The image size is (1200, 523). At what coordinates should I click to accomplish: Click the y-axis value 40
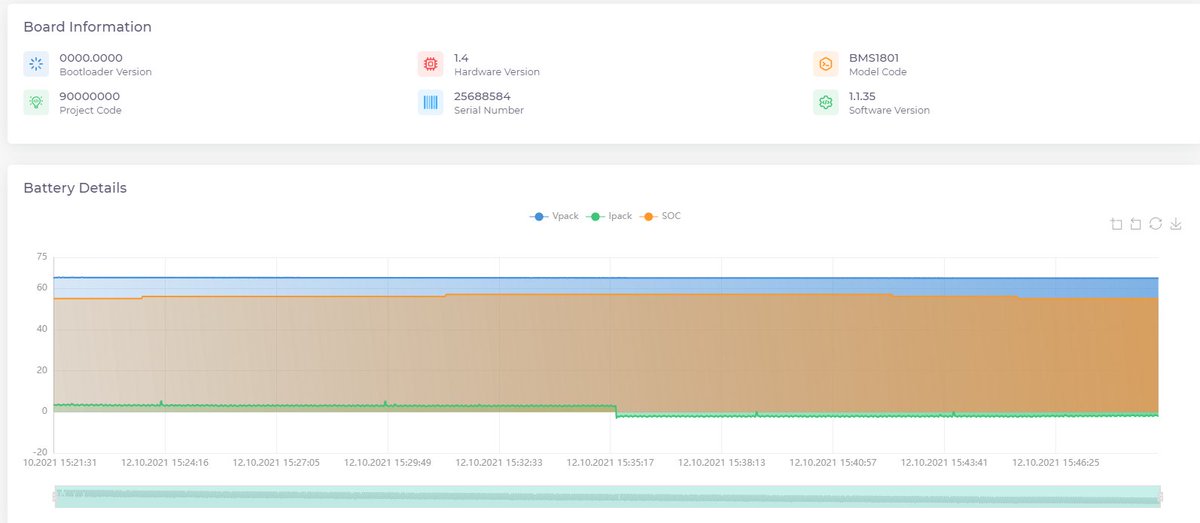pos(41,329)
